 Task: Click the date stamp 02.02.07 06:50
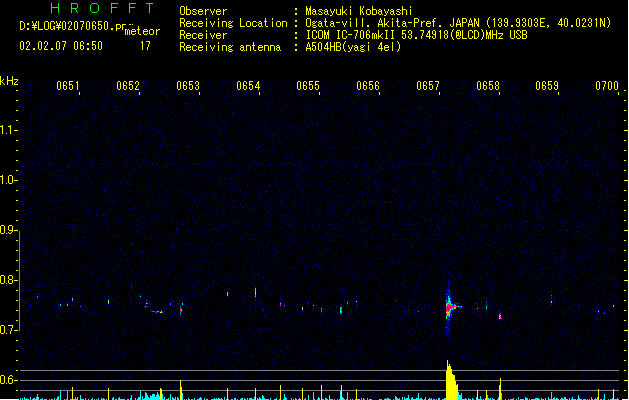point(61,46)
